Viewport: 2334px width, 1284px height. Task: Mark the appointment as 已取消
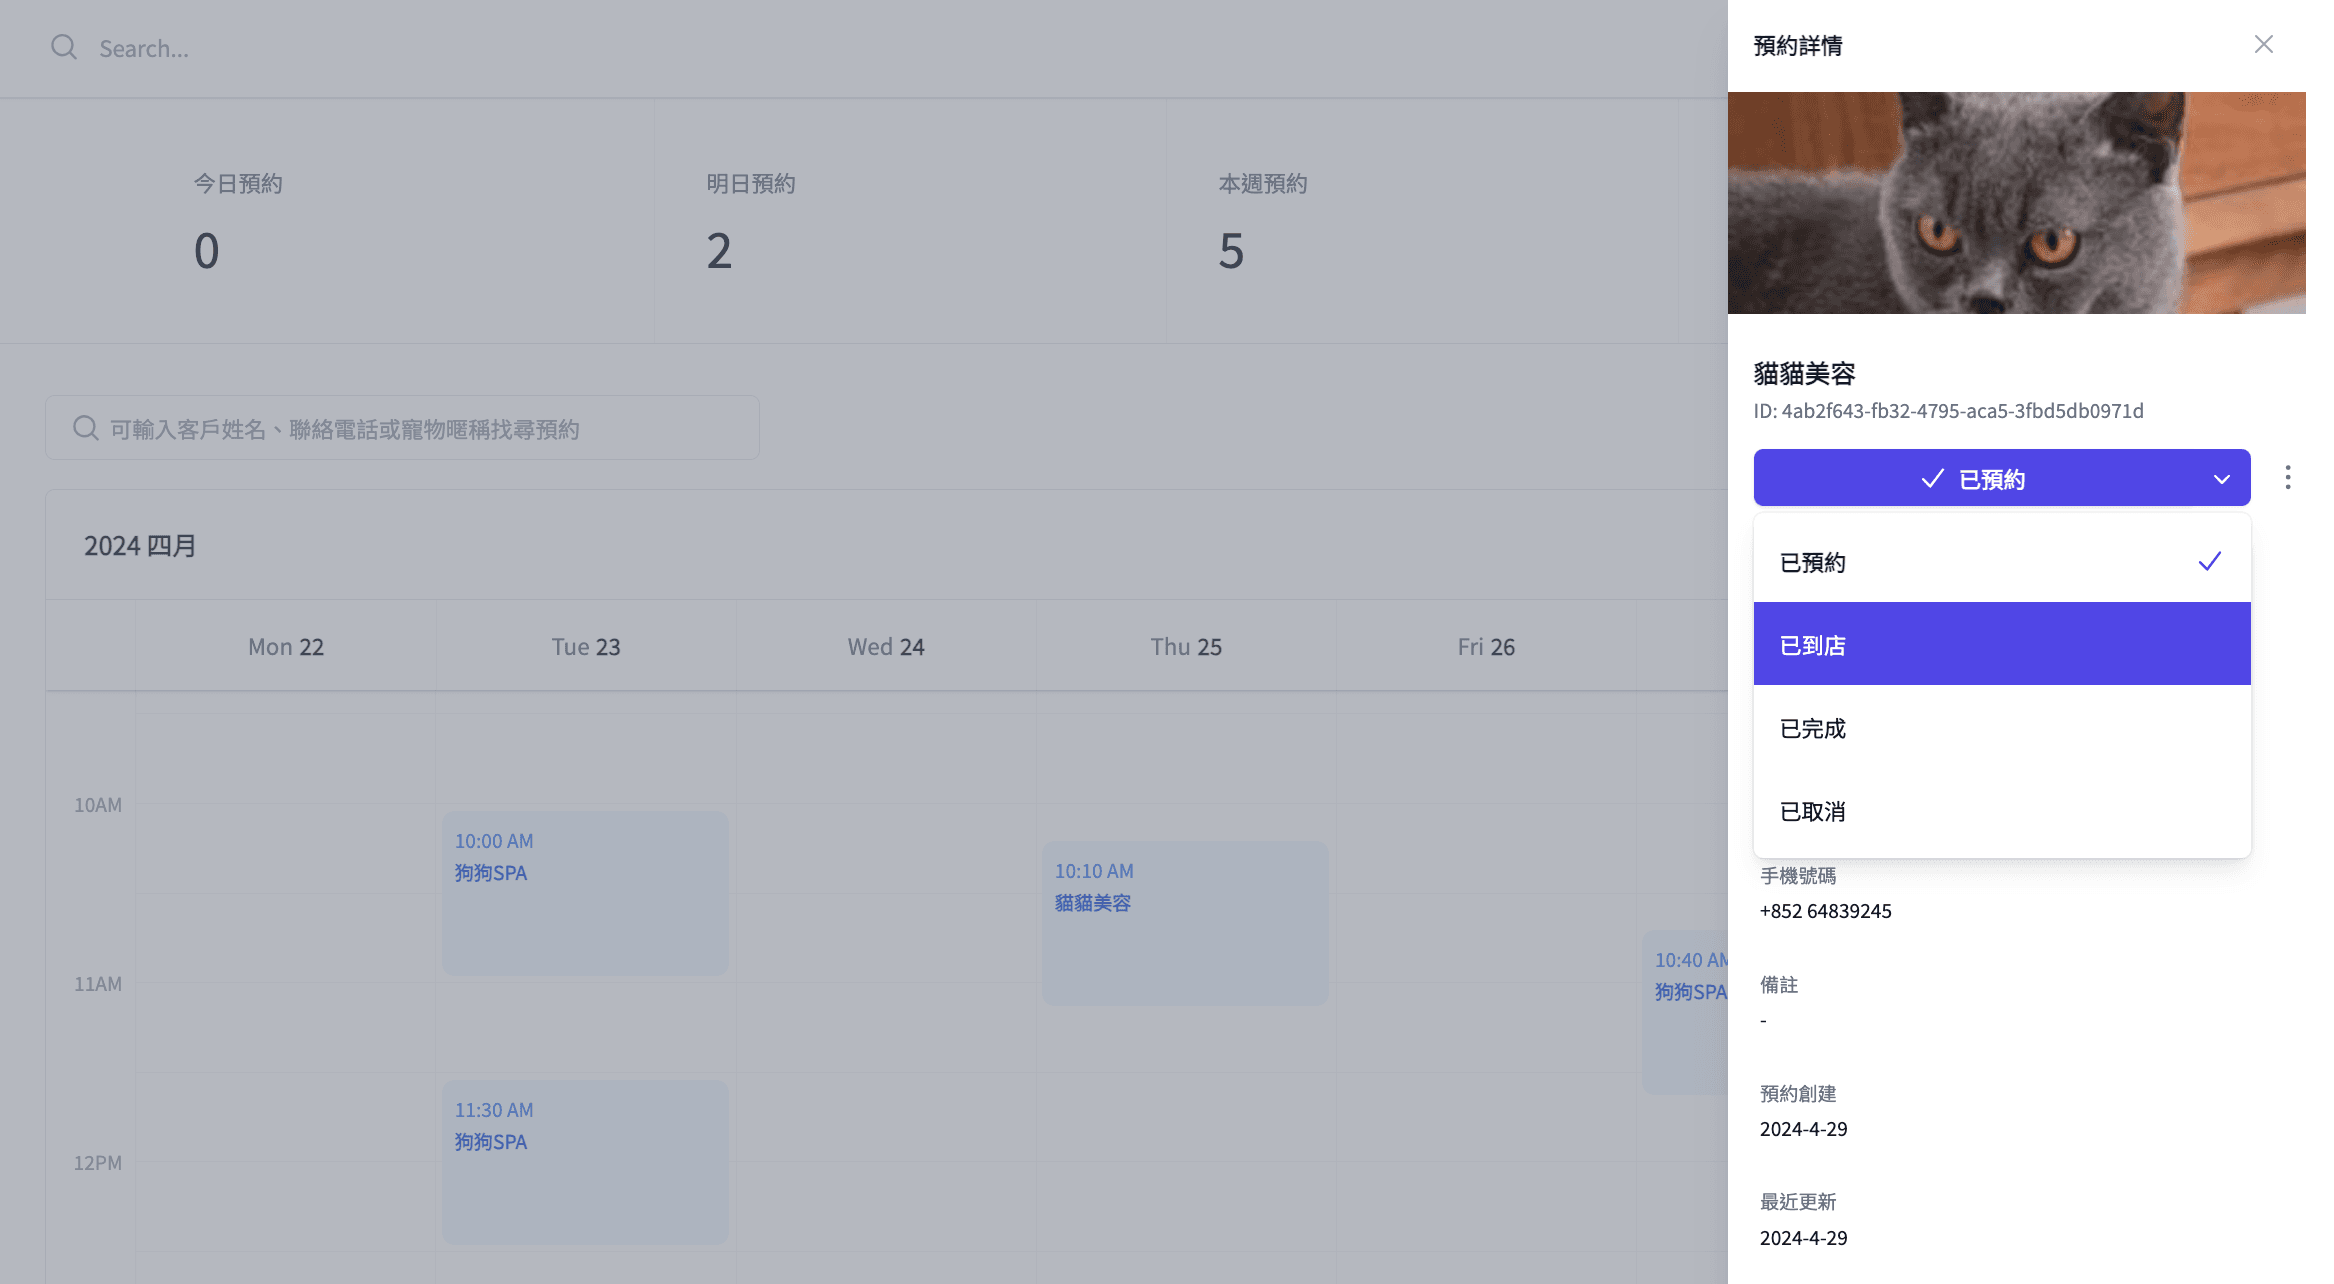[x=2001, y=811]
